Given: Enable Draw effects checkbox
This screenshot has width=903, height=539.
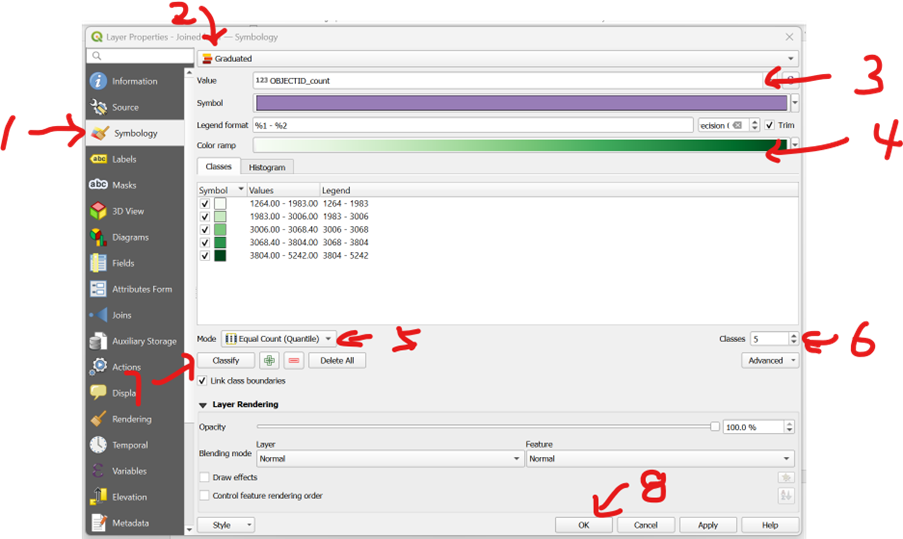Looking at the screenshot, I should pos(204,477).
